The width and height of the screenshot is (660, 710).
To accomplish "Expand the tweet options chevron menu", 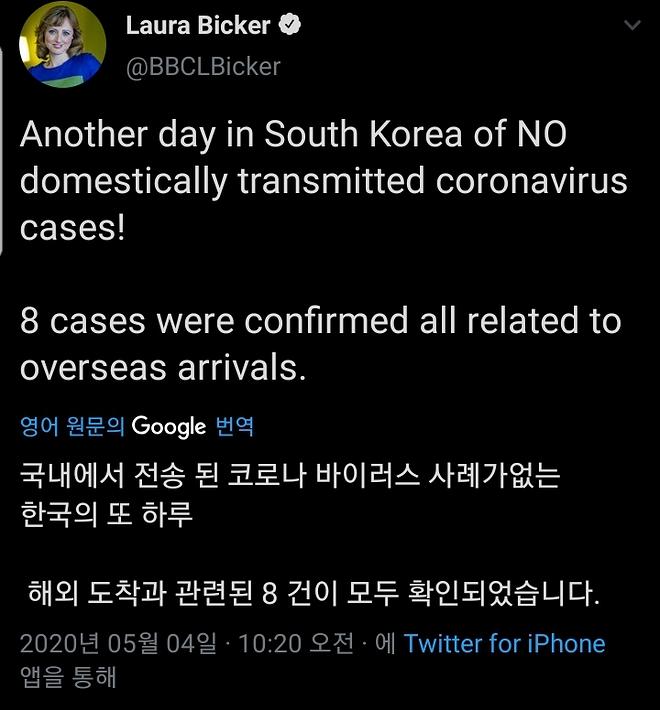I will tap(632, 25).
